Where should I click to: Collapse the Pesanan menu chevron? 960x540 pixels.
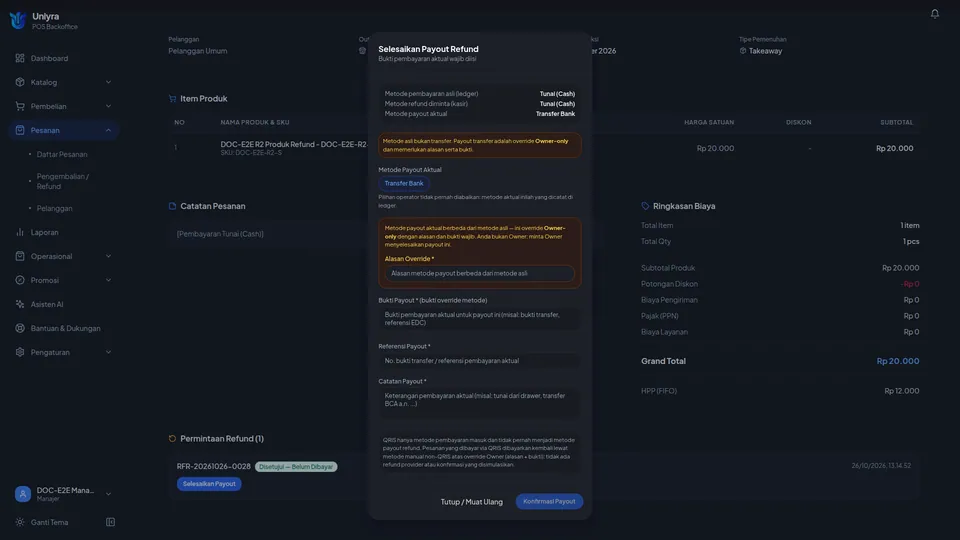(108, 130)
